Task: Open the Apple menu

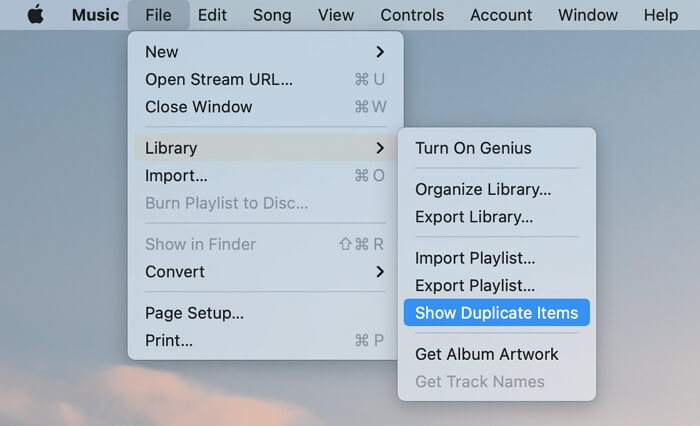Action: tap(36, 15)
